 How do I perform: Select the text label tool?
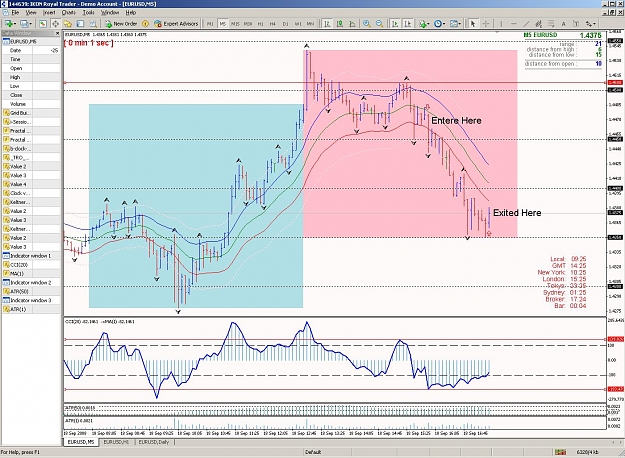point(576,24)
